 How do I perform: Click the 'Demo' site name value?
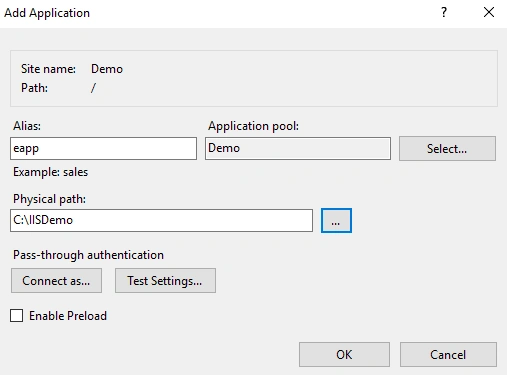(107, 69)
